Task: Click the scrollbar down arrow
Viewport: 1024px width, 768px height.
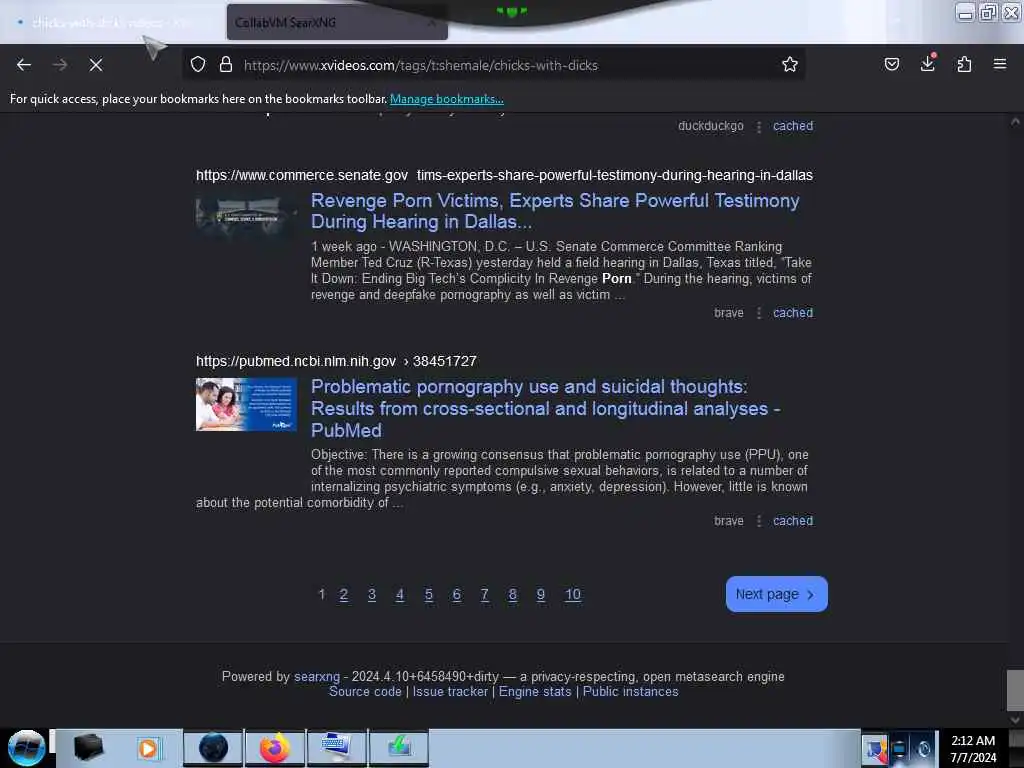Action: pos(1015,719)
